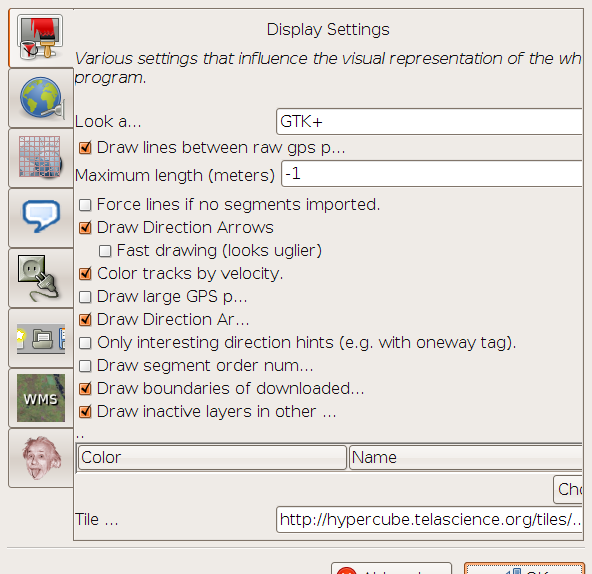The width and height of the screenshot is (592, 574).
Task: Uncheck Color tracks by velocity
Action: point(85,274)
